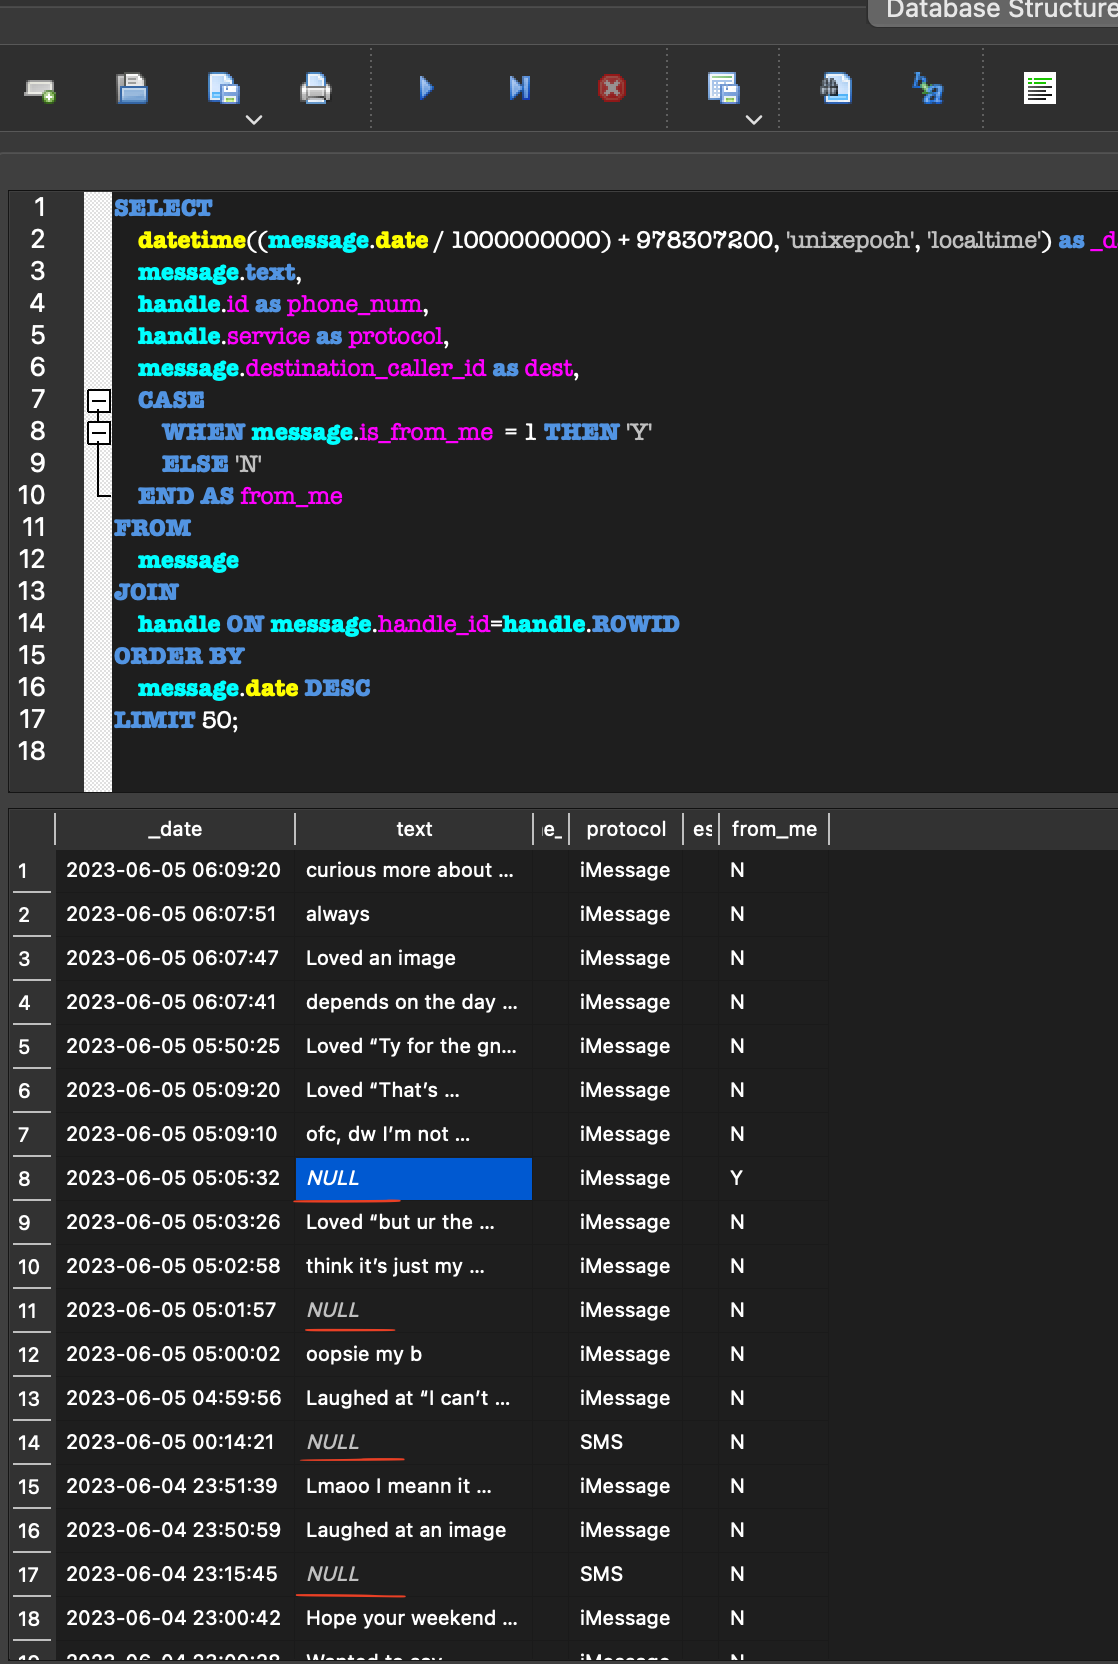Expand the Save SQL file dropdown arrow
Screen dimensions: 1118x1664
point(254,119)
